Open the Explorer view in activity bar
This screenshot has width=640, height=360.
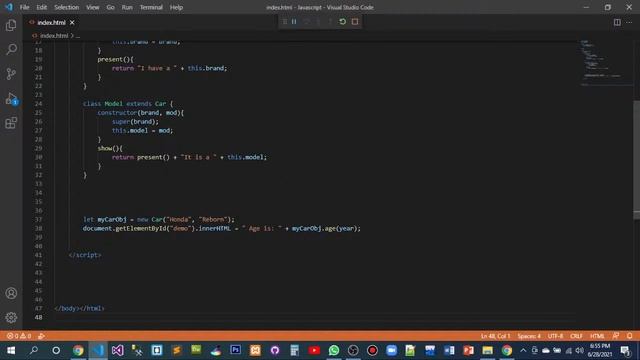[11, 25]
